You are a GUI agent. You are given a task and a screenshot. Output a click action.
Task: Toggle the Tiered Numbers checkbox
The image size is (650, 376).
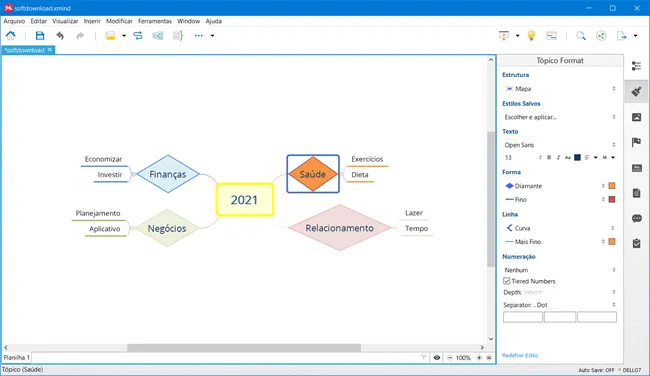pos(507,281)
